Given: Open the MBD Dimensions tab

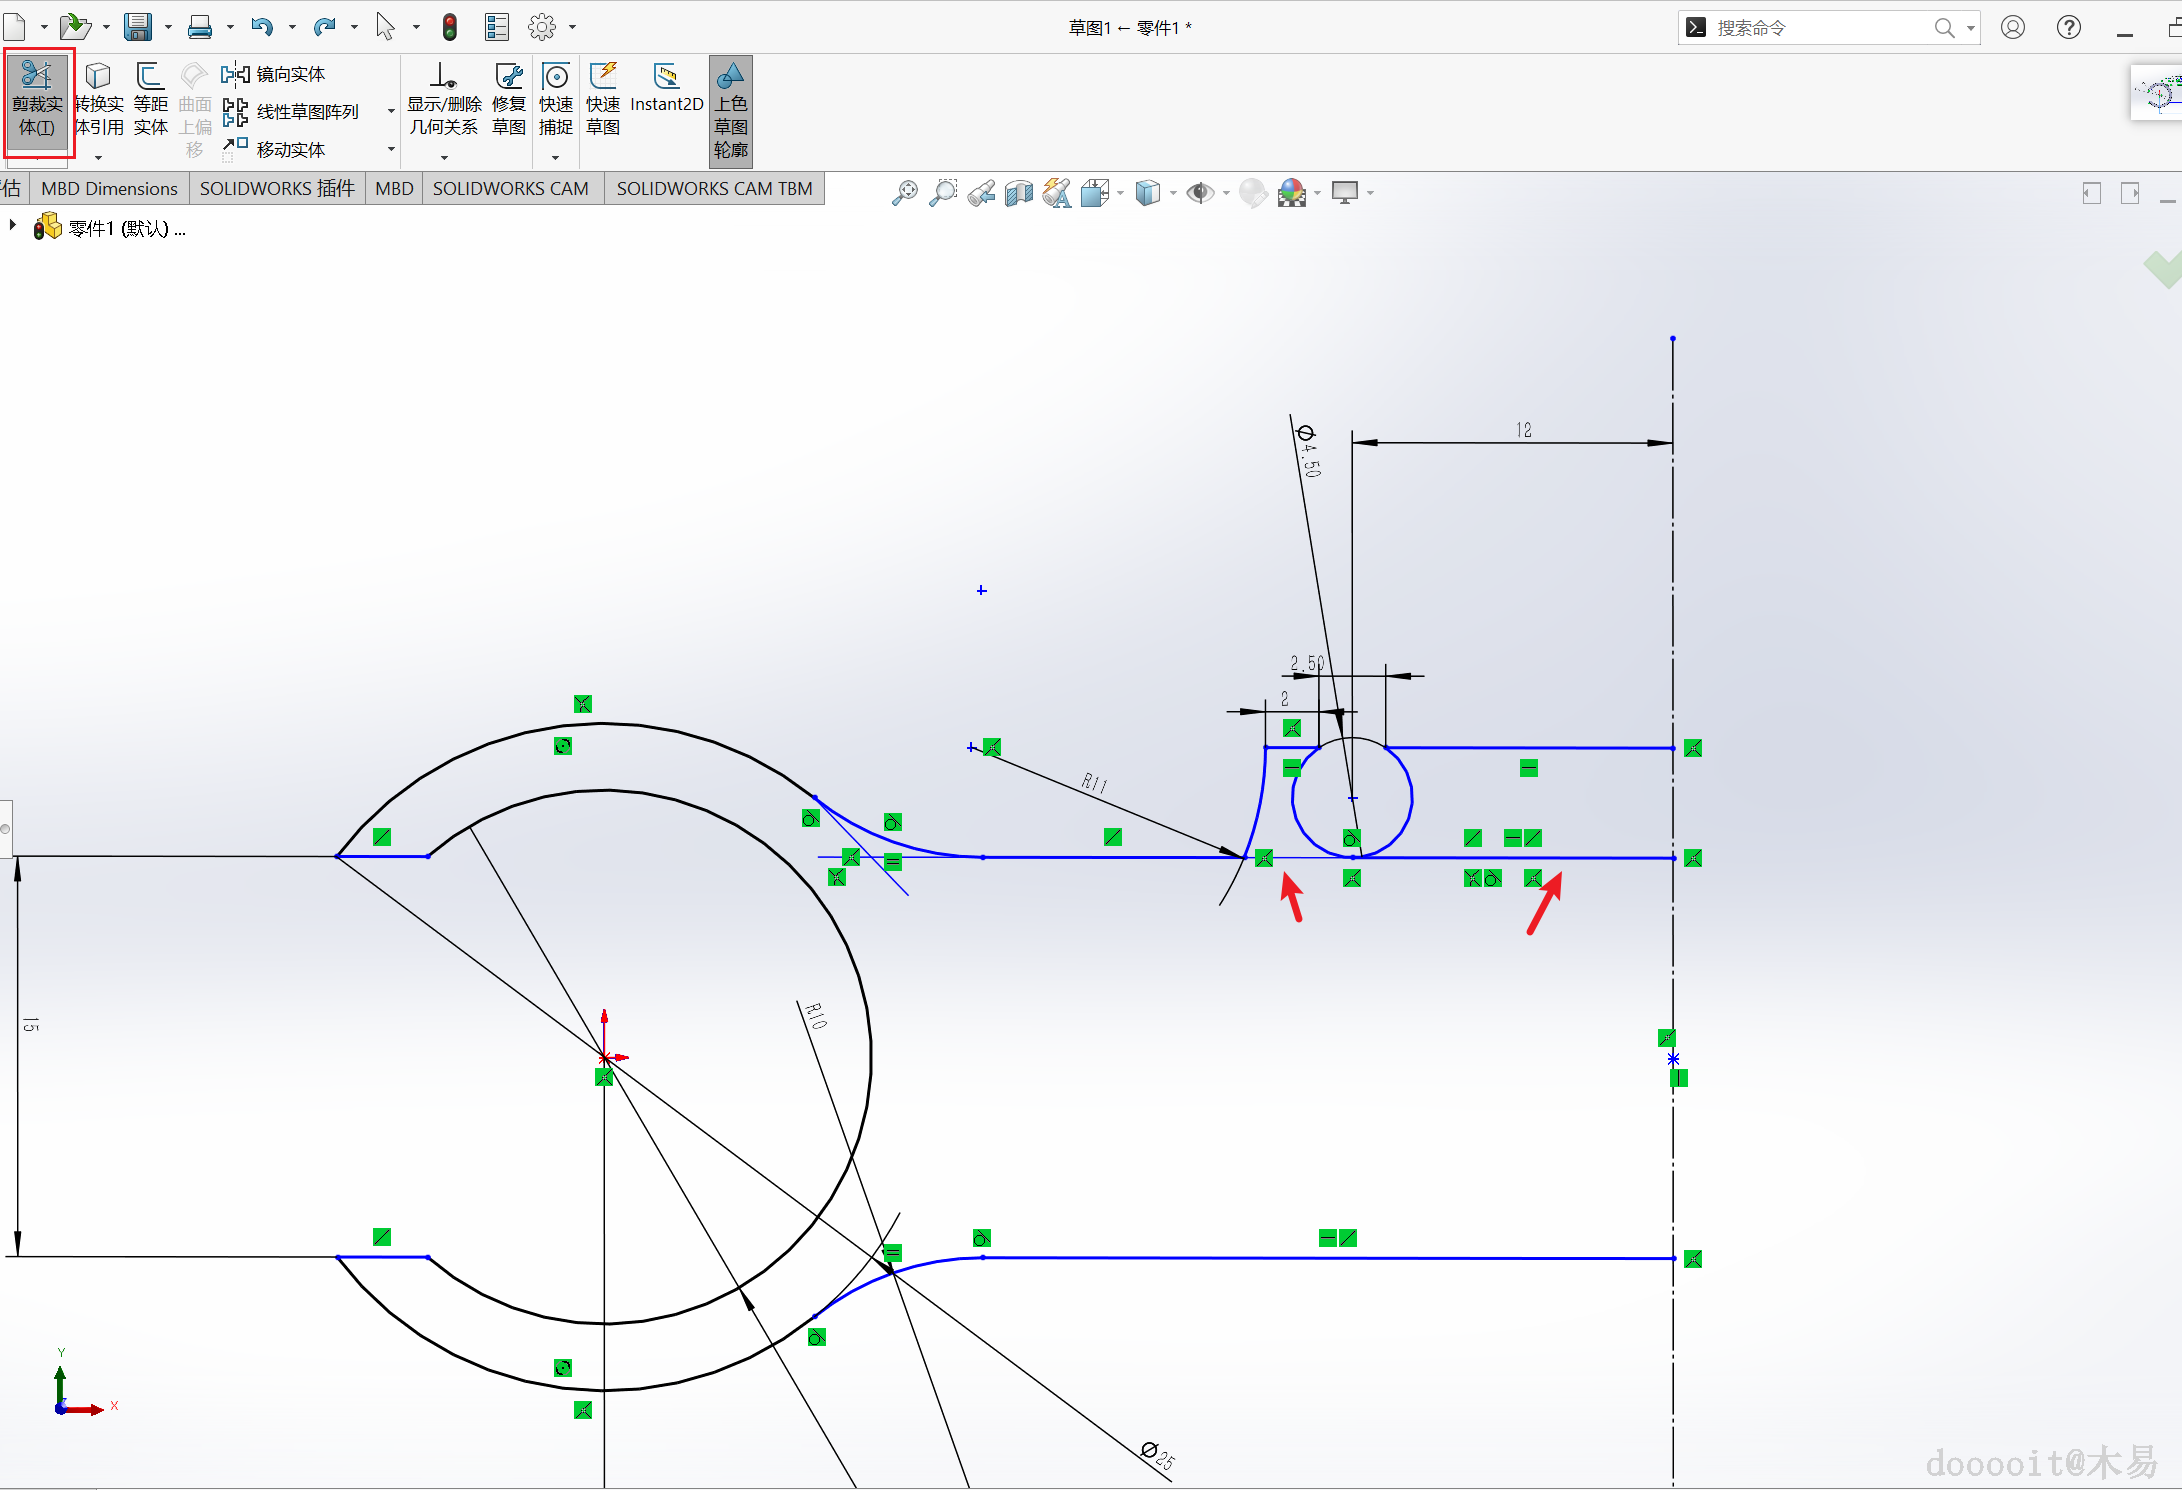Looking at the screenshot, I should coord(109,188).
